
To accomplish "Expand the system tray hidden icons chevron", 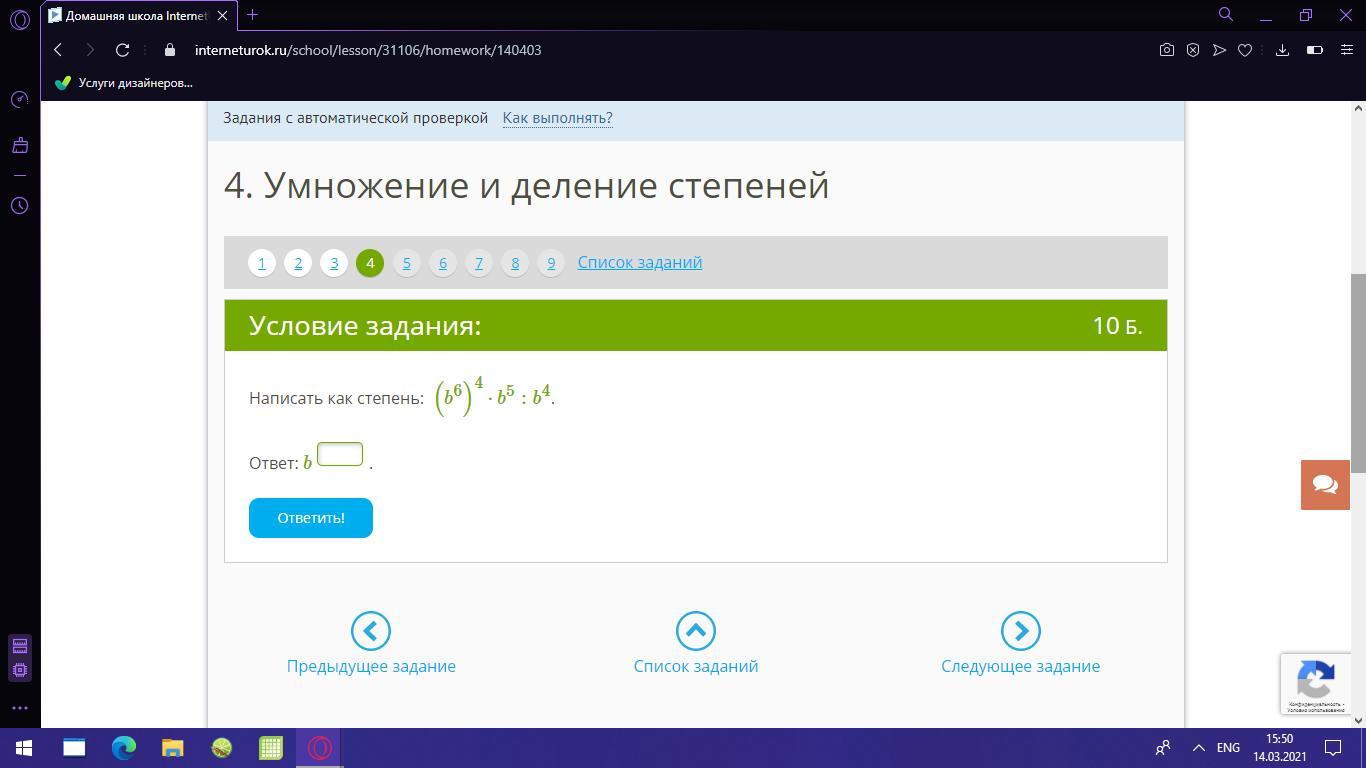I will point(1198,747).
